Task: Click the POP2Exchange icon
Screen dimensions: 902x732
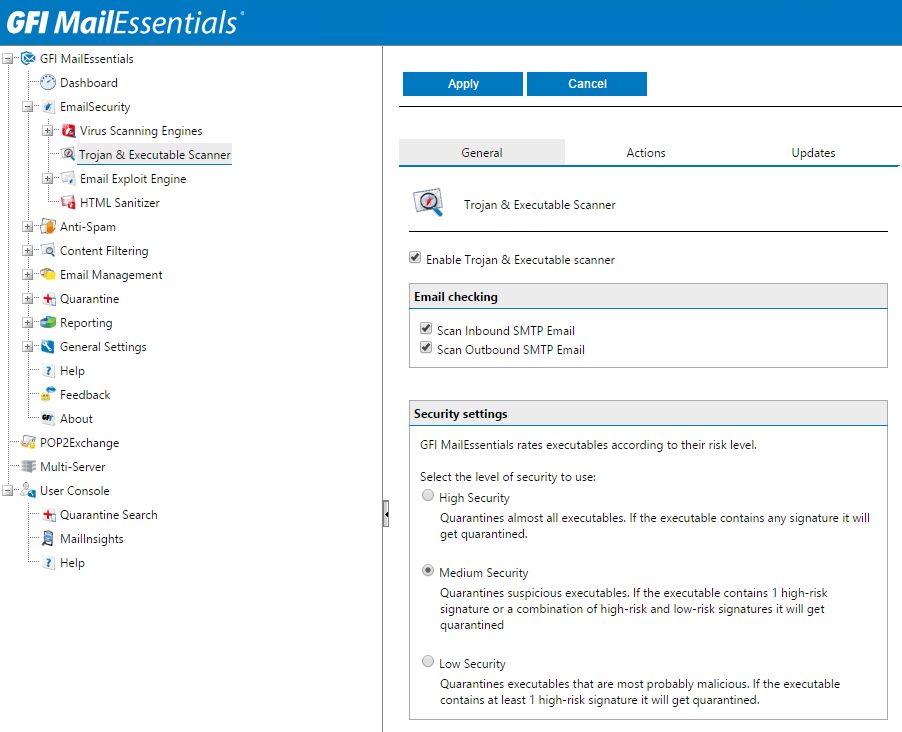Action: pos(28,443)
